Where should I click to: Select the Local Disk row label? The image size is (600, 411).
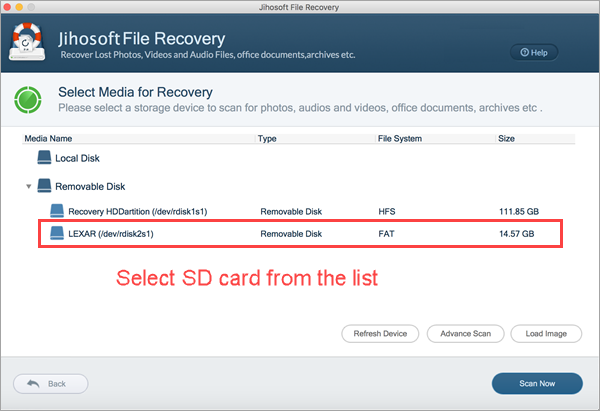click(77, 158)
